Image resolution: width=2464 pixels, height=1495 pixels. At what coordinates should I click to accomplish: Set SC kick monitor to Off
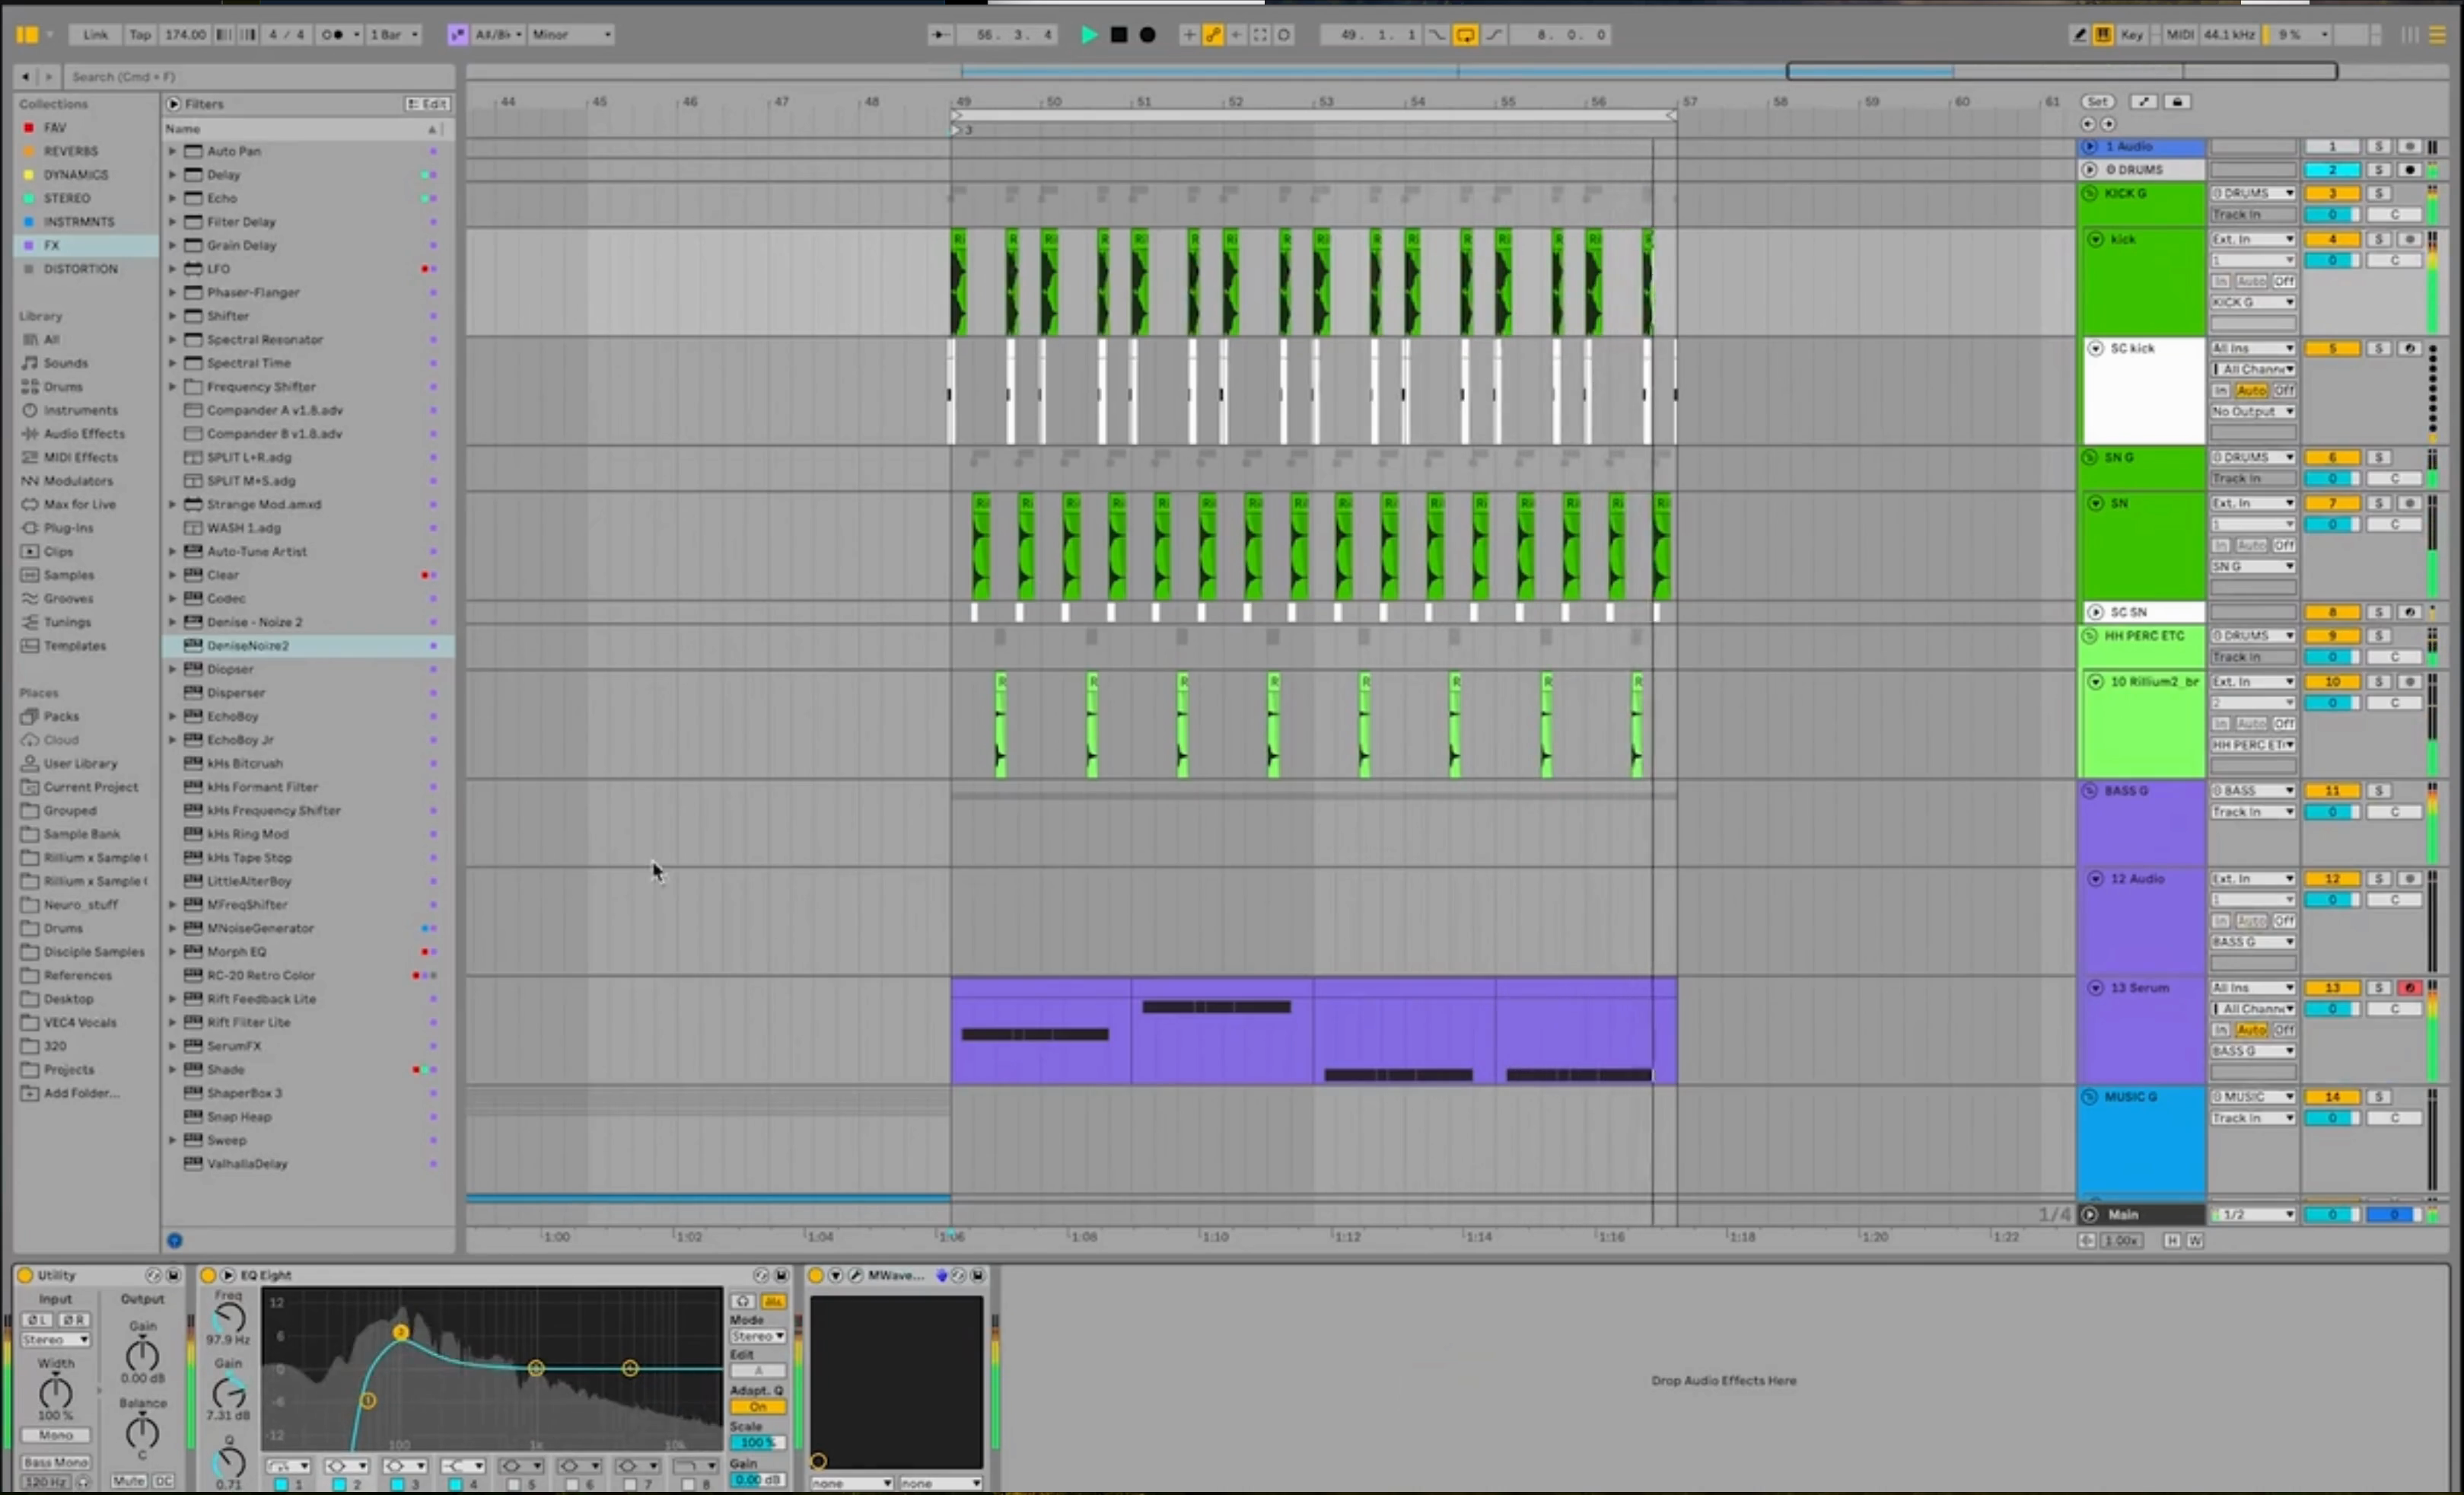tap(2284, 390)
